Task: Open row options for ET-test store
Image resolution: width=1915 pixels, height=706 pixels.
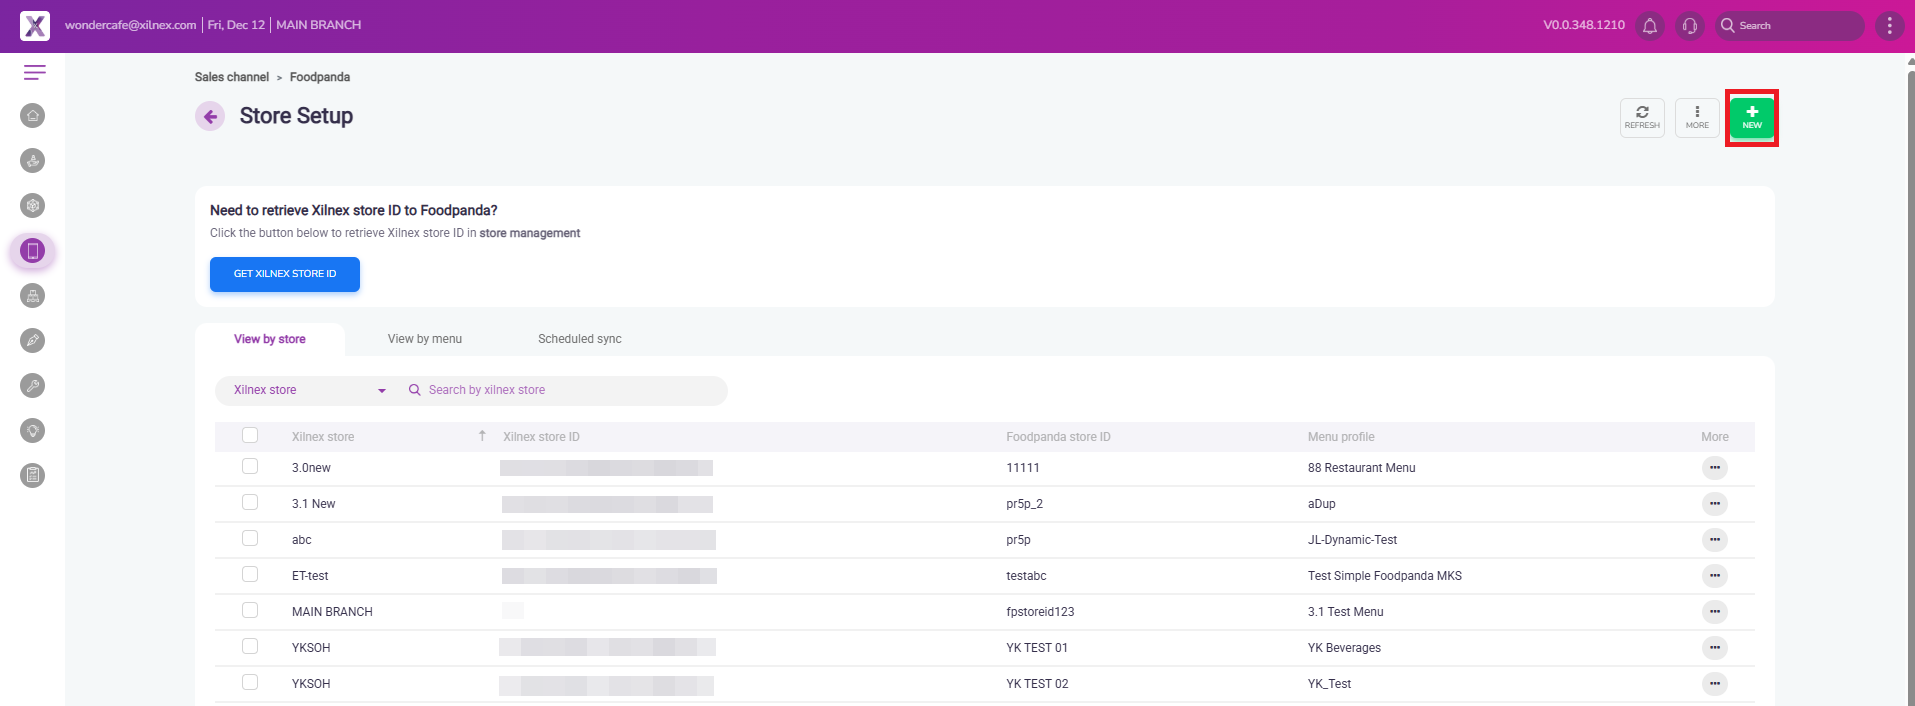Action: (1714, 576)
